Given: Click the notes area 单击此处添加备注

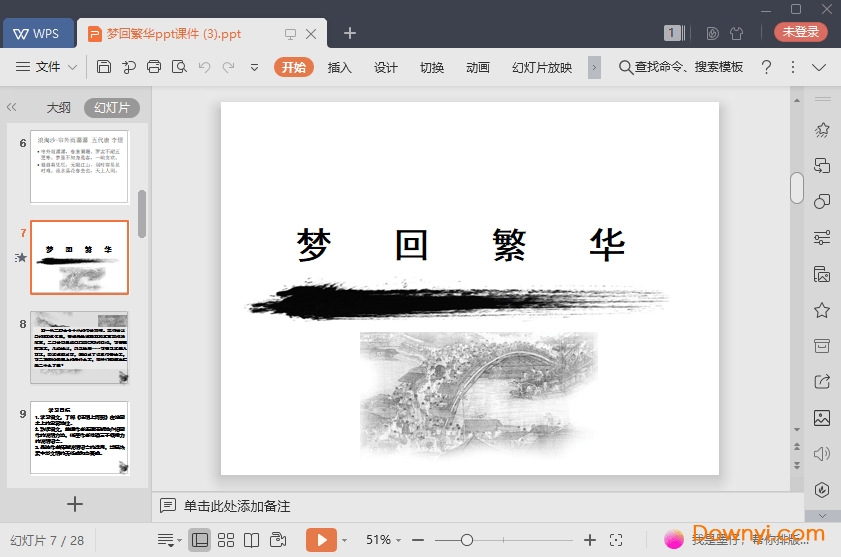Looking at the screenshot, I should 237,506.
